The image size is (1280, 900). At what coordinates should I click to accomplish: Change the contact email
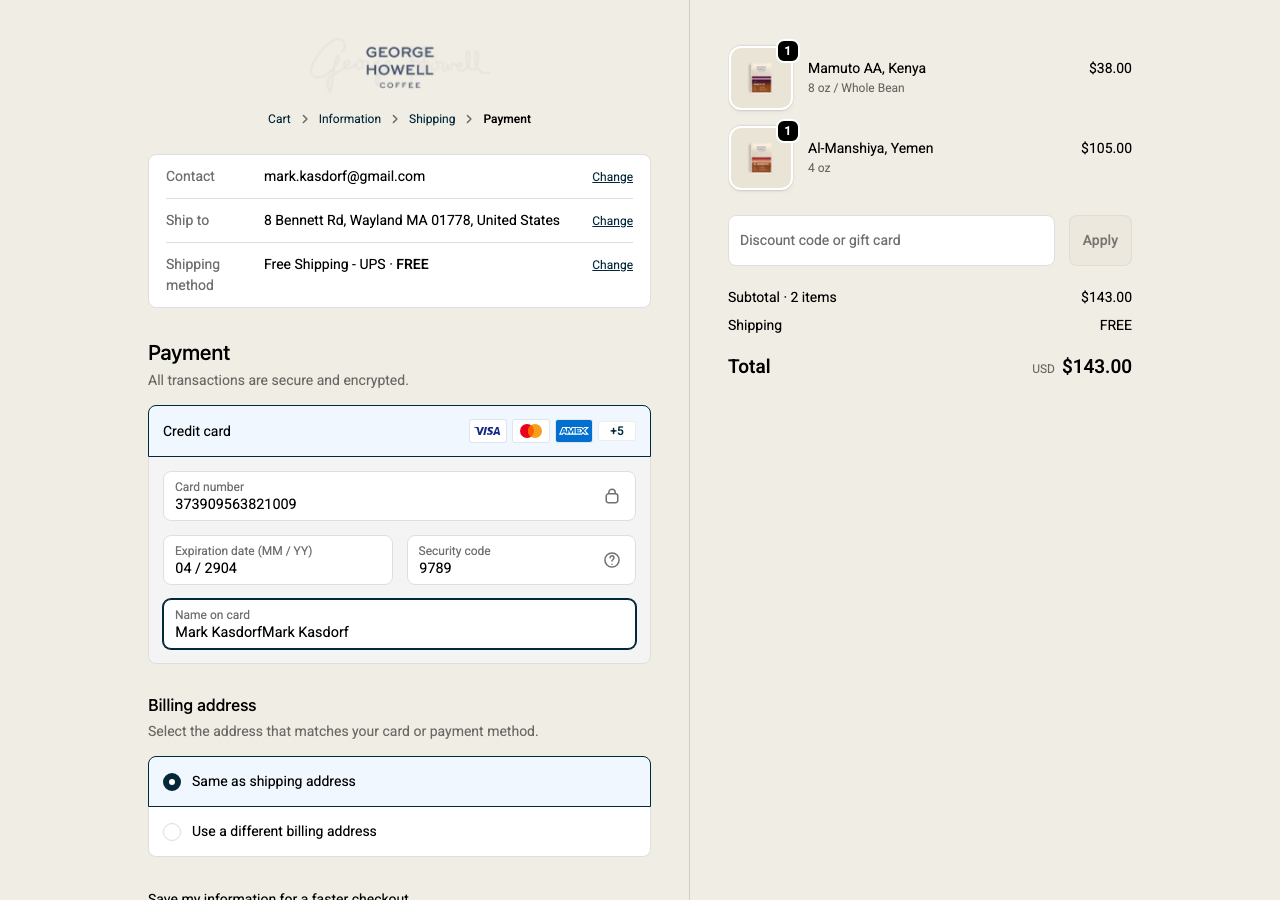(612, 177)
